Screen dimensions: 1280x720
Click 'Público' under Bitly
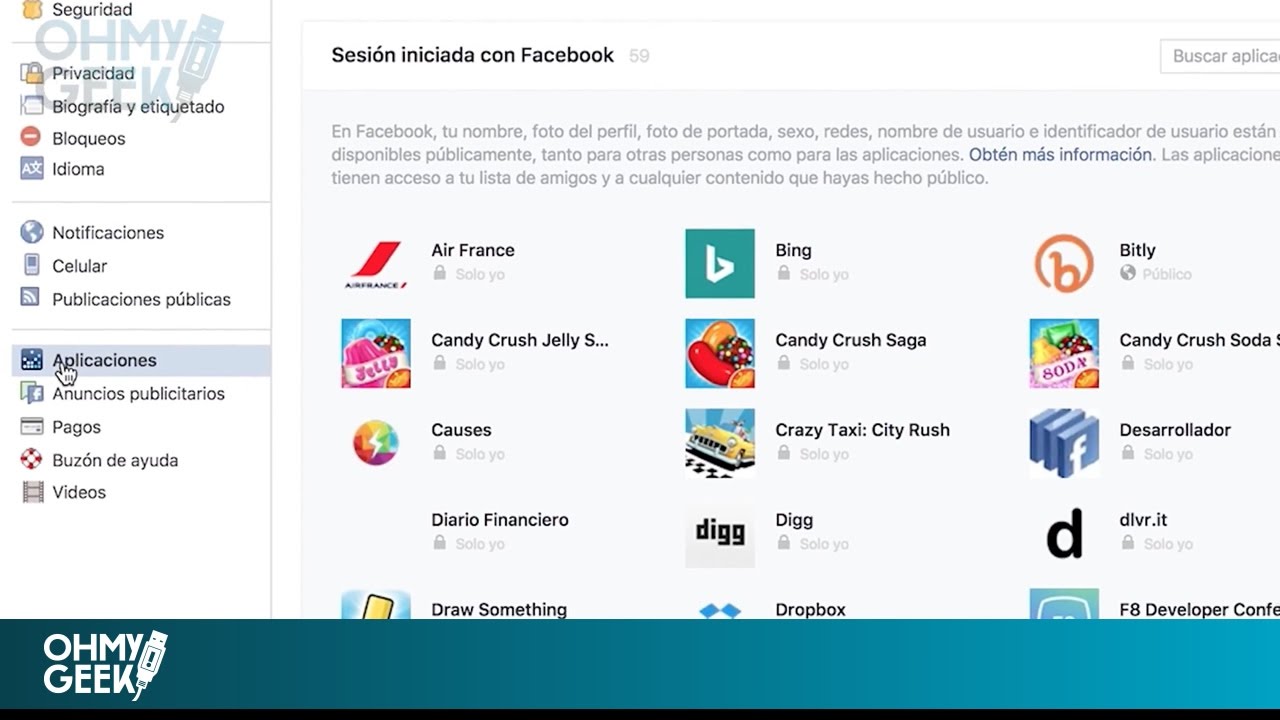tap(1168, 274)
